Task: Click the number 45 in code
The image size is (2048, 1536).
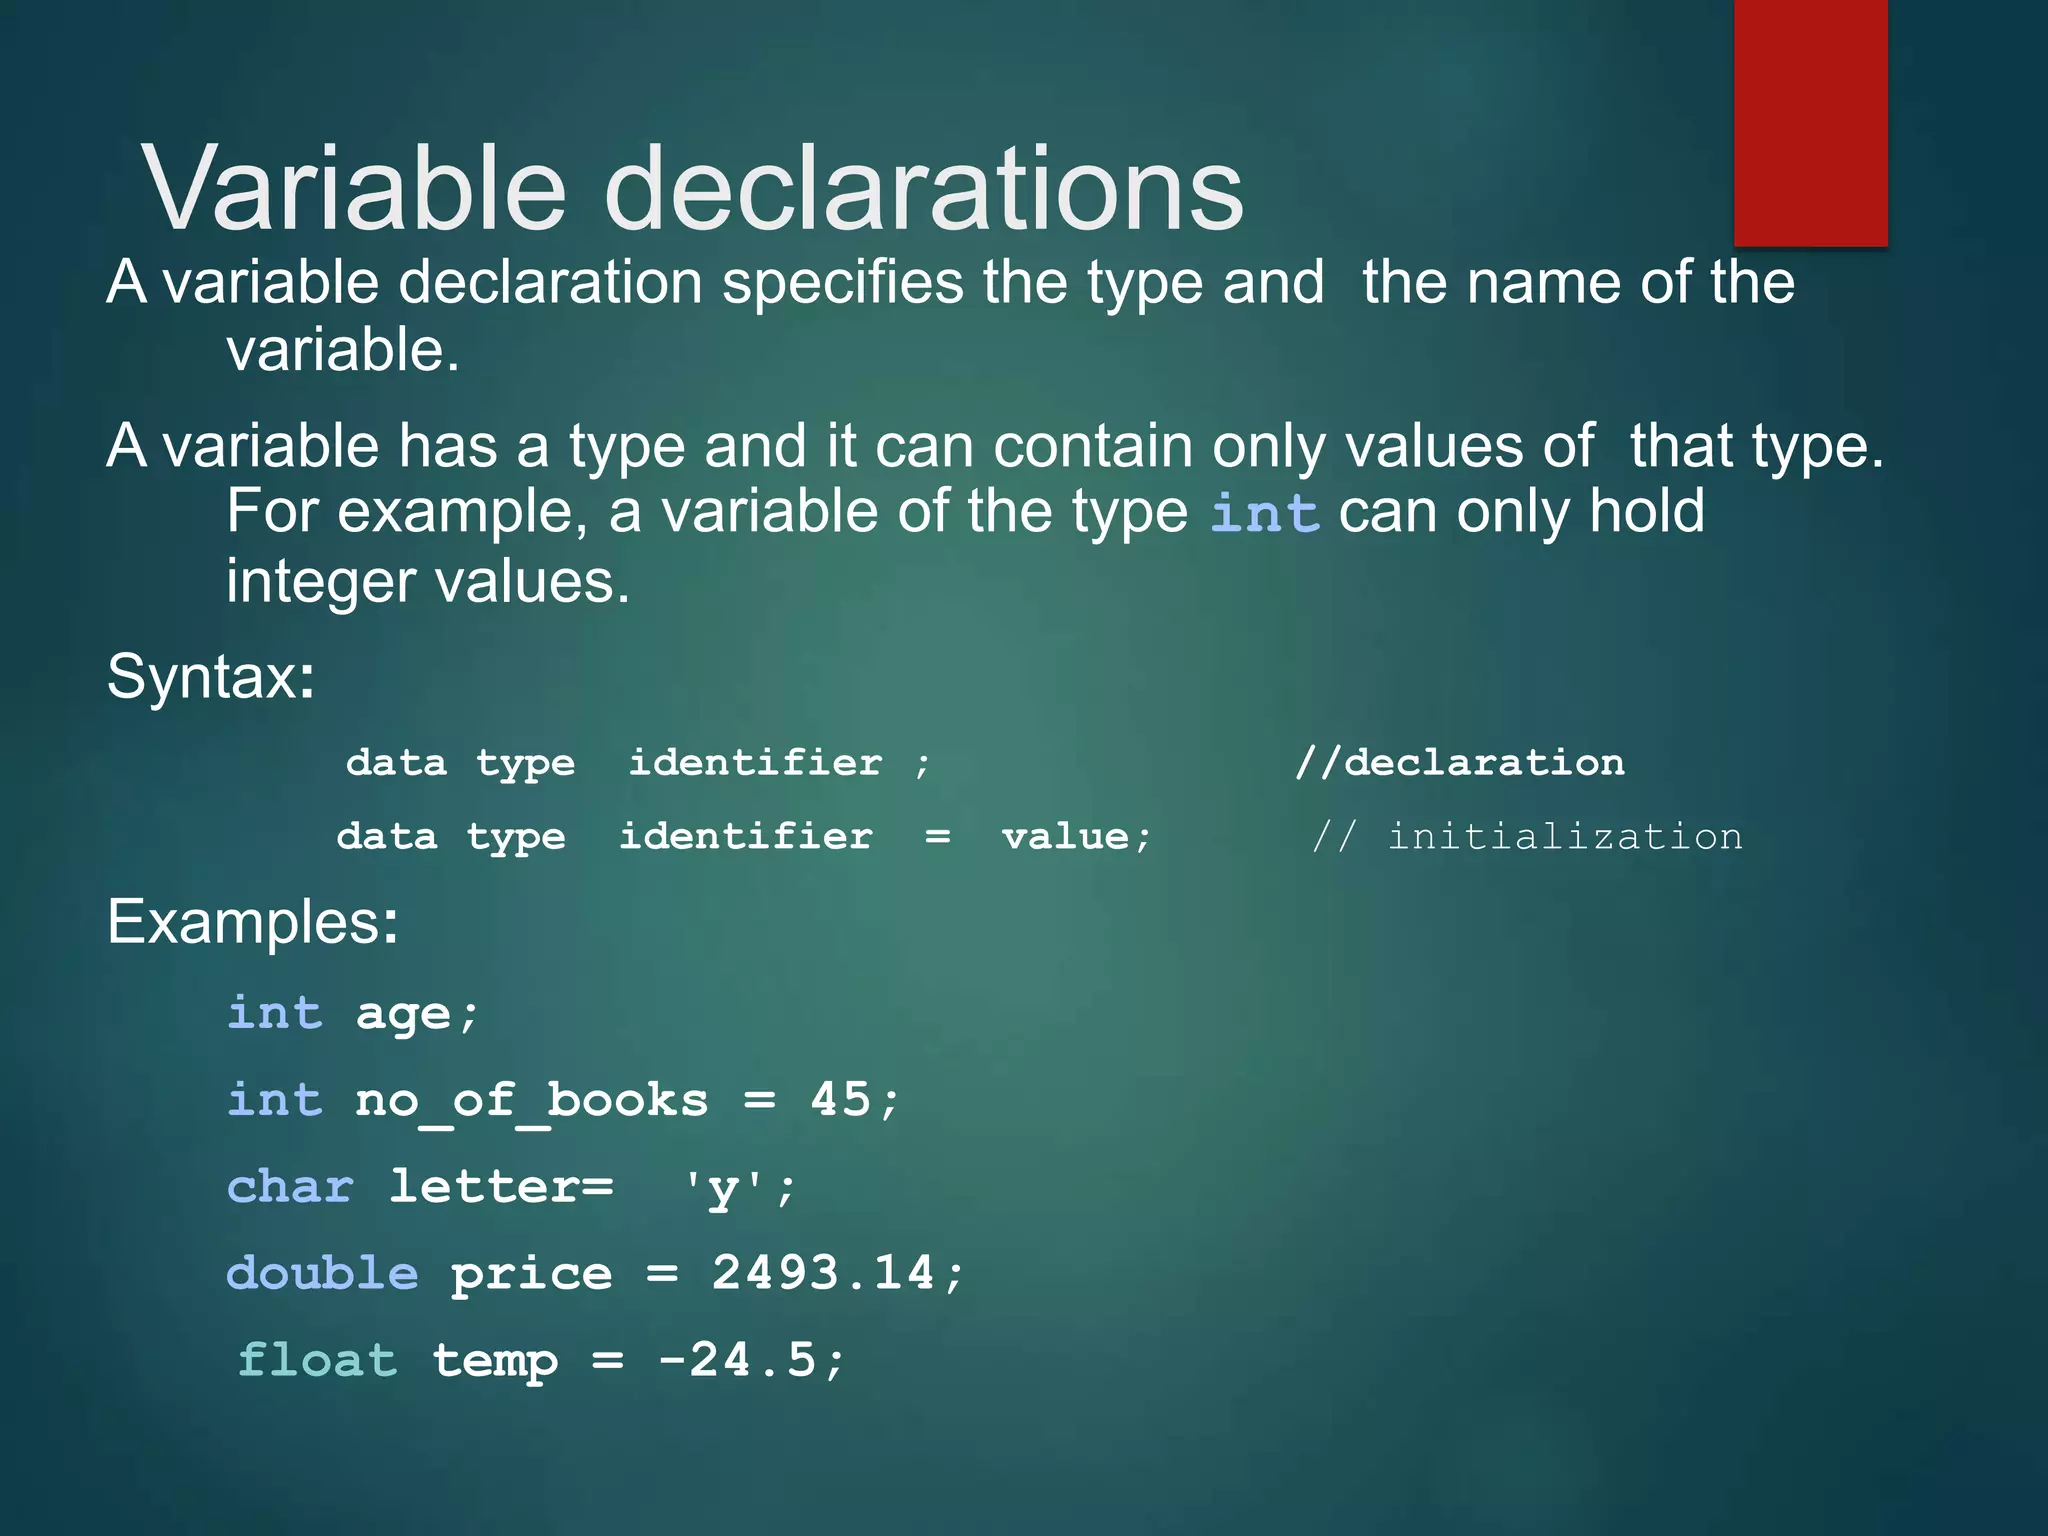Action: [840, 1100]
